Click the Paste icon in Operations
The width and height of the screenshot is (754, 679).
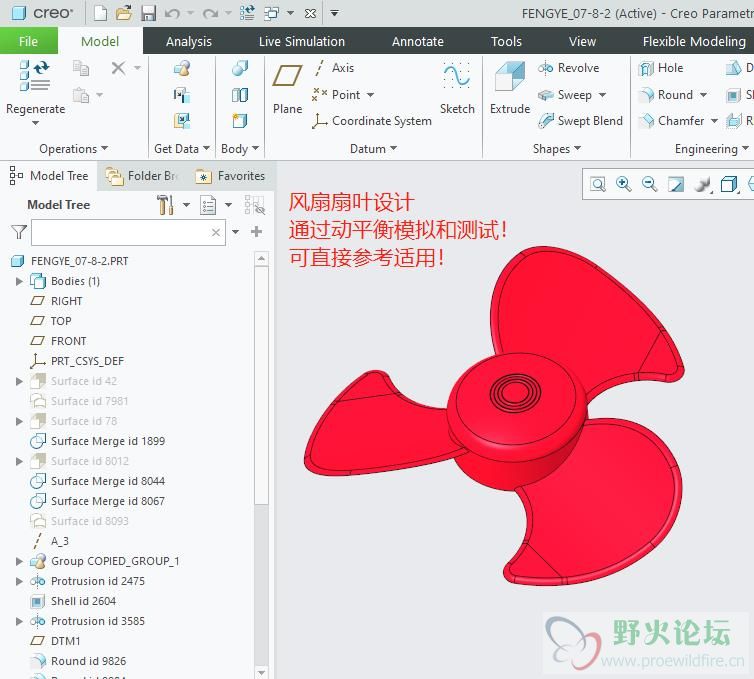coord(81,95)
